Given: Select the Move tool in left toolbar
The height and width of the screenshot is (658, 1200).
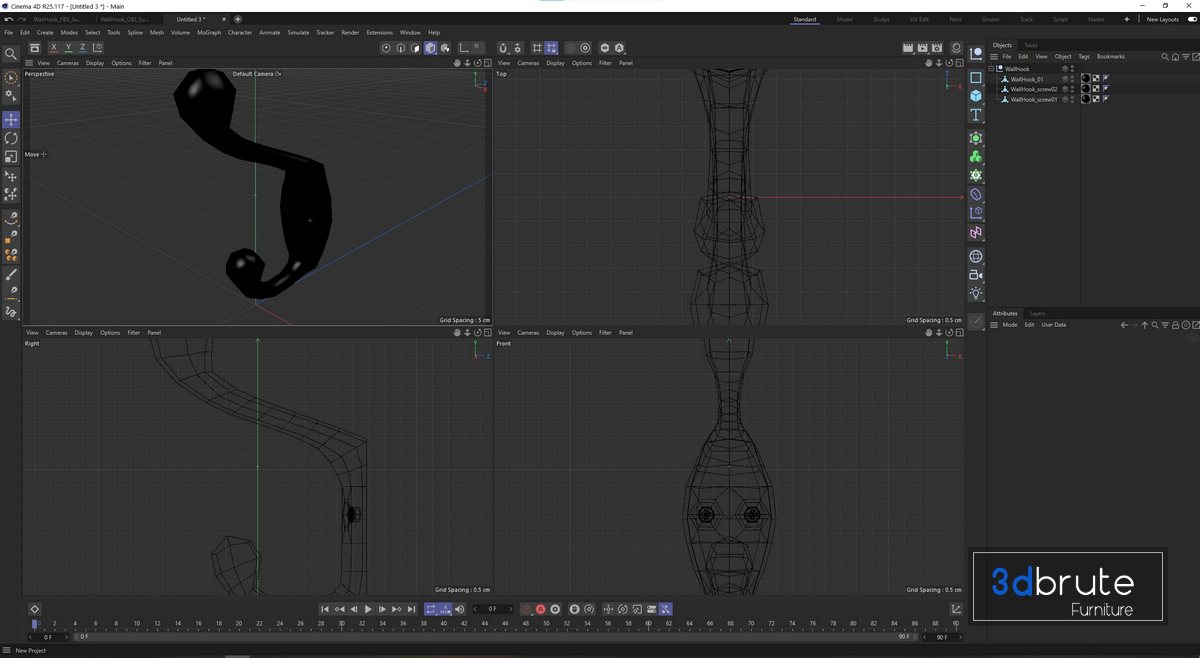Looking at the screenshot, I should tap(11, 120).
